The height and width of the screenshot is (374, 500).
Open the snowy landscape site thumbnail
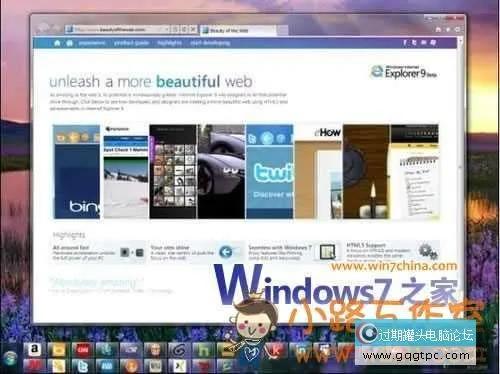tap(125, 172)
